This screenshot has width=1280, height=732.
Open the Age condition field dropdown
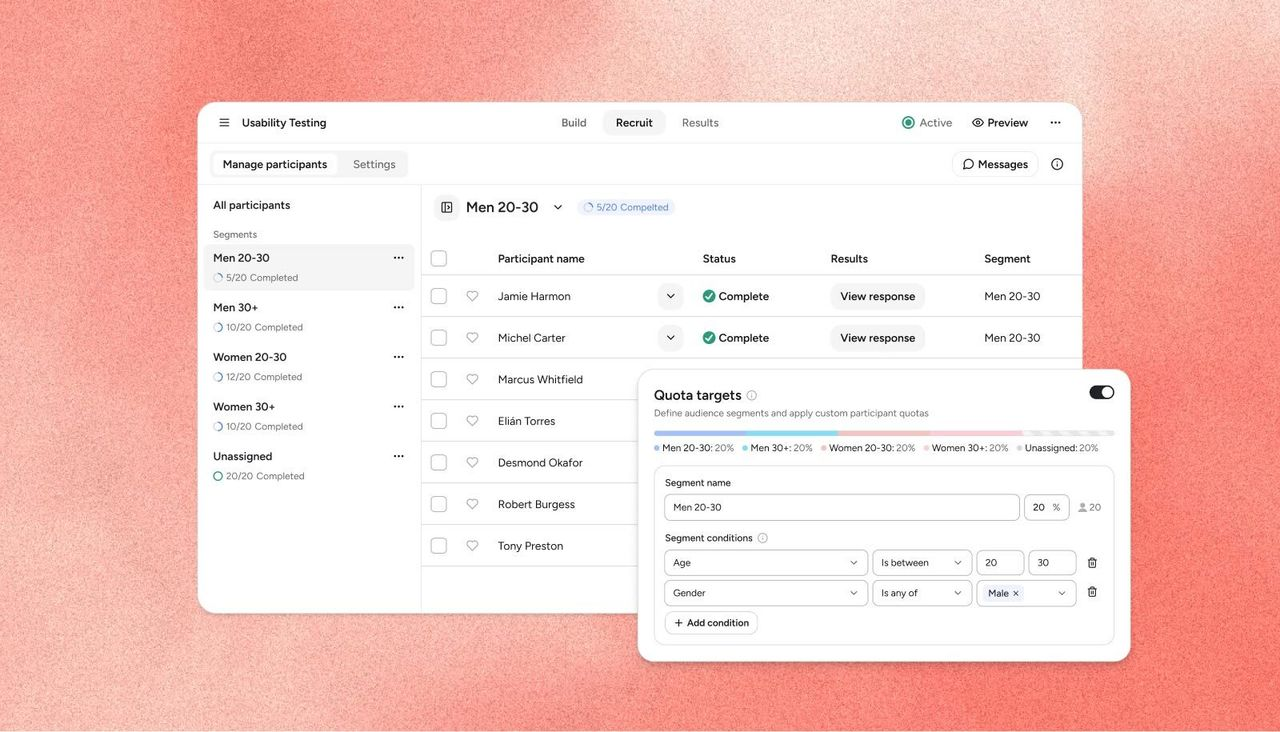(766, 563)
